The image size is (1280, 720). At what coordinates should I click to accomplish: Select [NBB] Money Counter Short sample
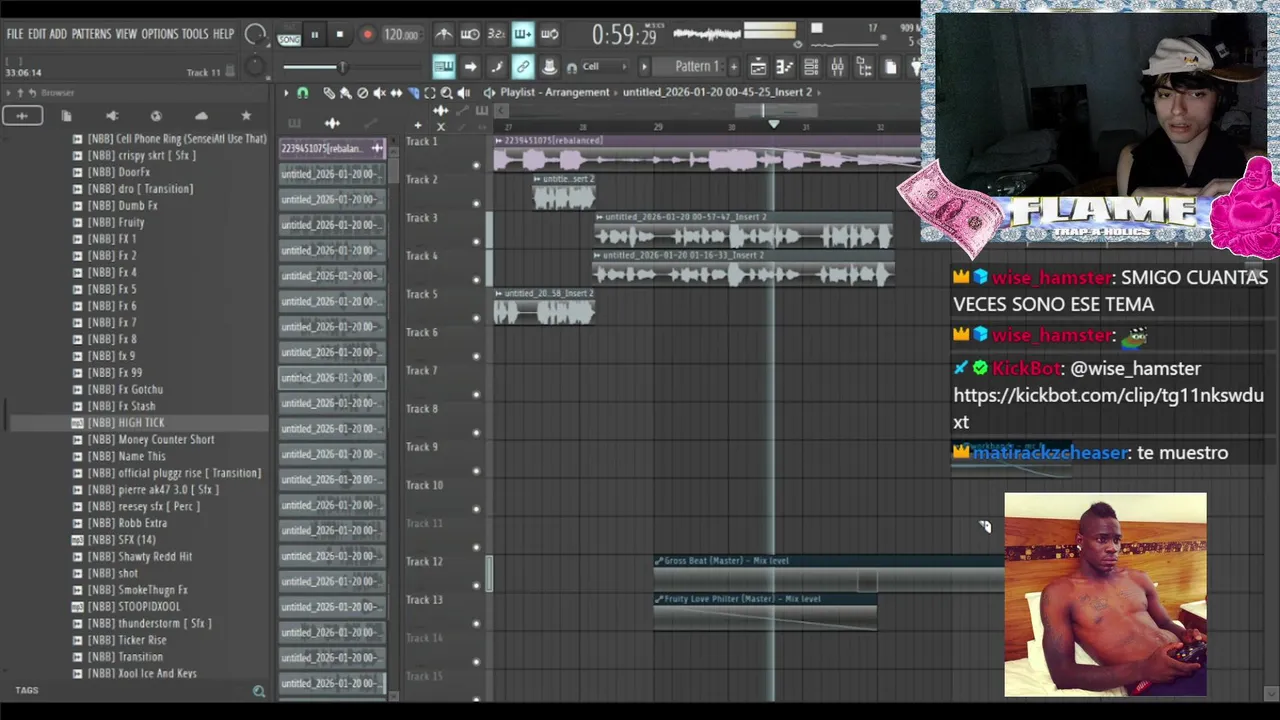pyautogui.click(x=151, y=440)
